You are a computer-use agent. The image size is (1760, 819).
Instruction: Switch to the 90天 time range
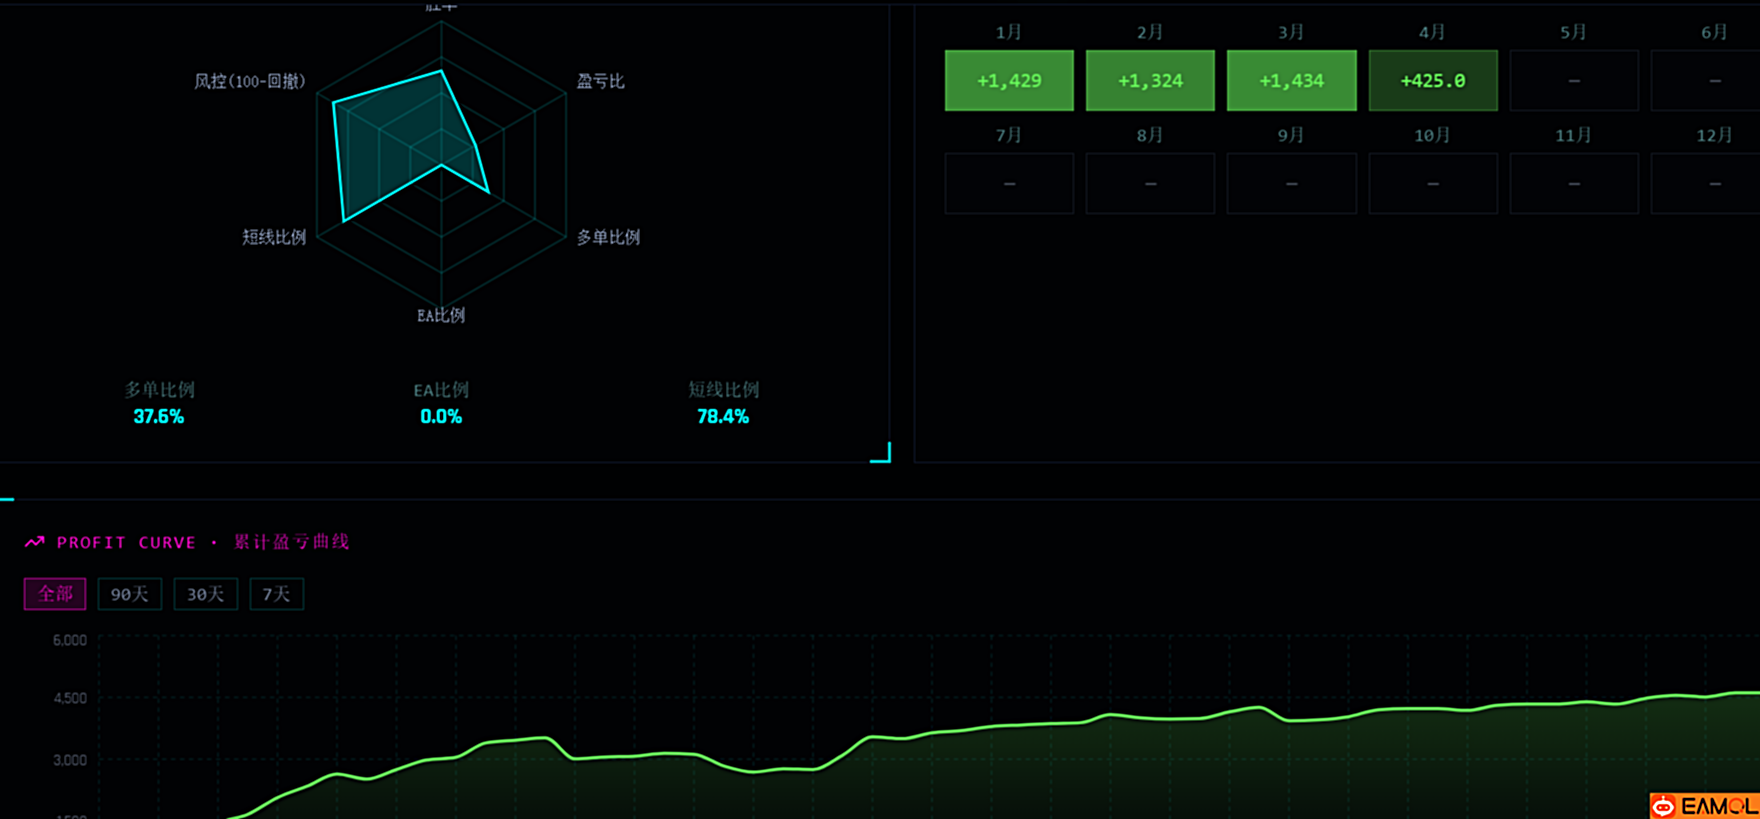pos(129,594)
